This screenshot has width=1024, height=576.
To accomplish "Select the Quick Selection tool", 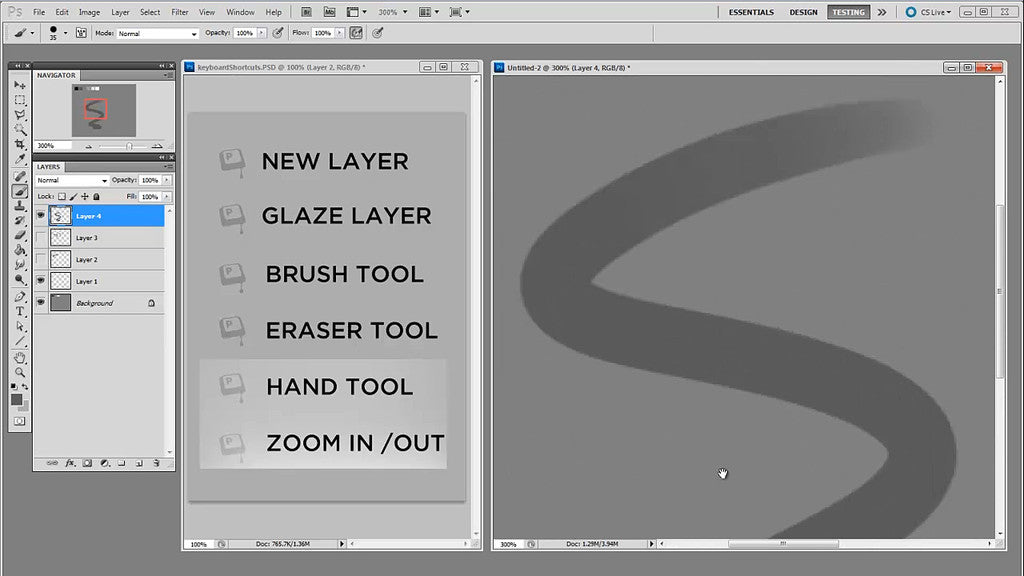I will tap(20, 130).
